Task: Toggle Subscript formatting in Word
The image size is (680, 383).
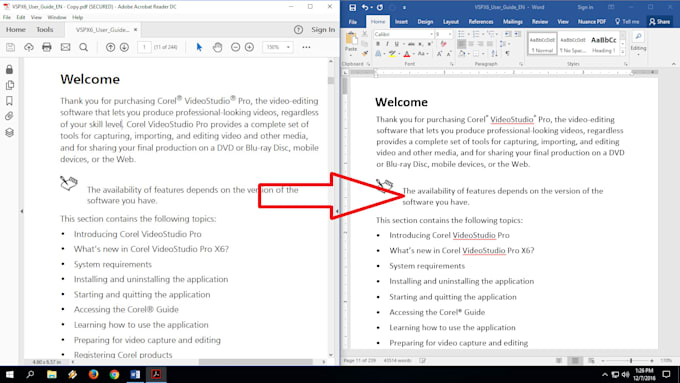Action: click(421, 44)
